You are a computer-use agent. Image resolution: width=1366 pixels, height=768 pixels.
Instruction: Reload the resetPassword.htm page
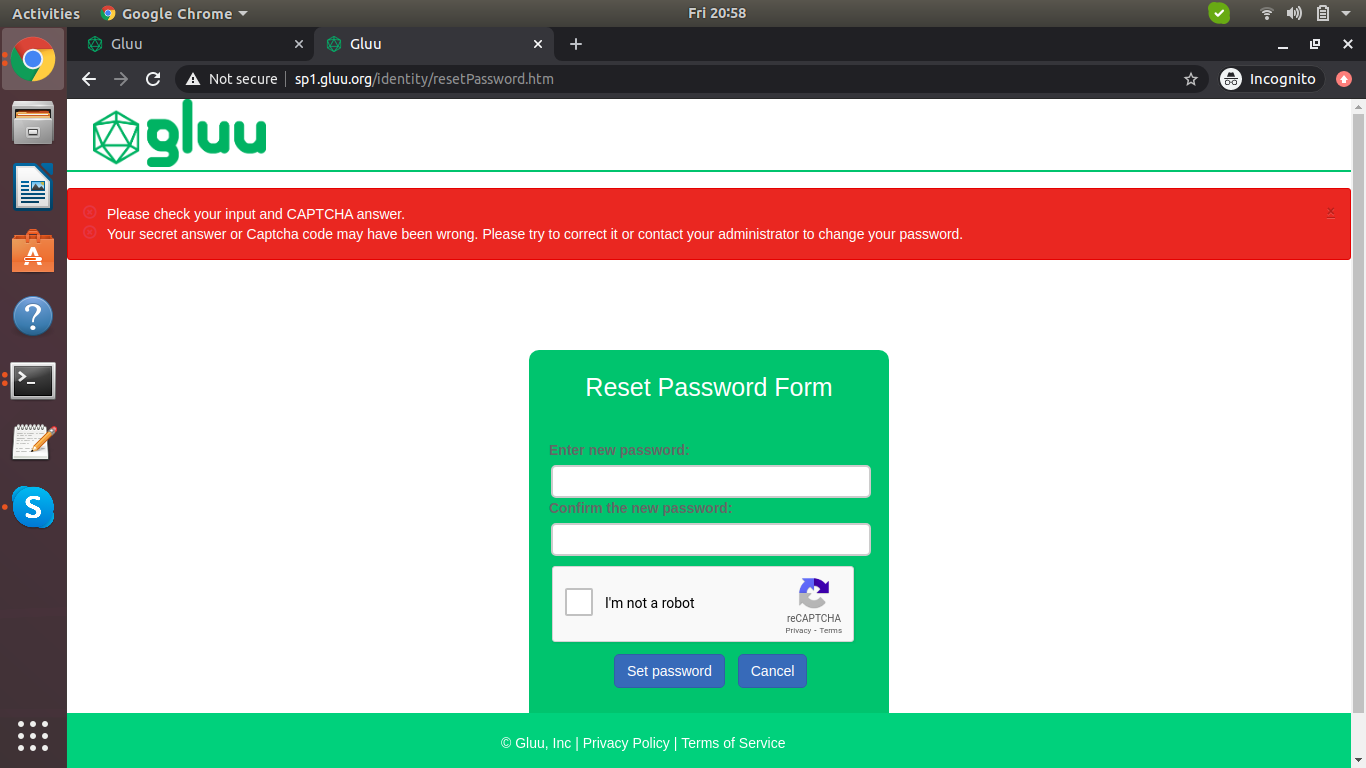pyautogui.click(x=152, y=79)
